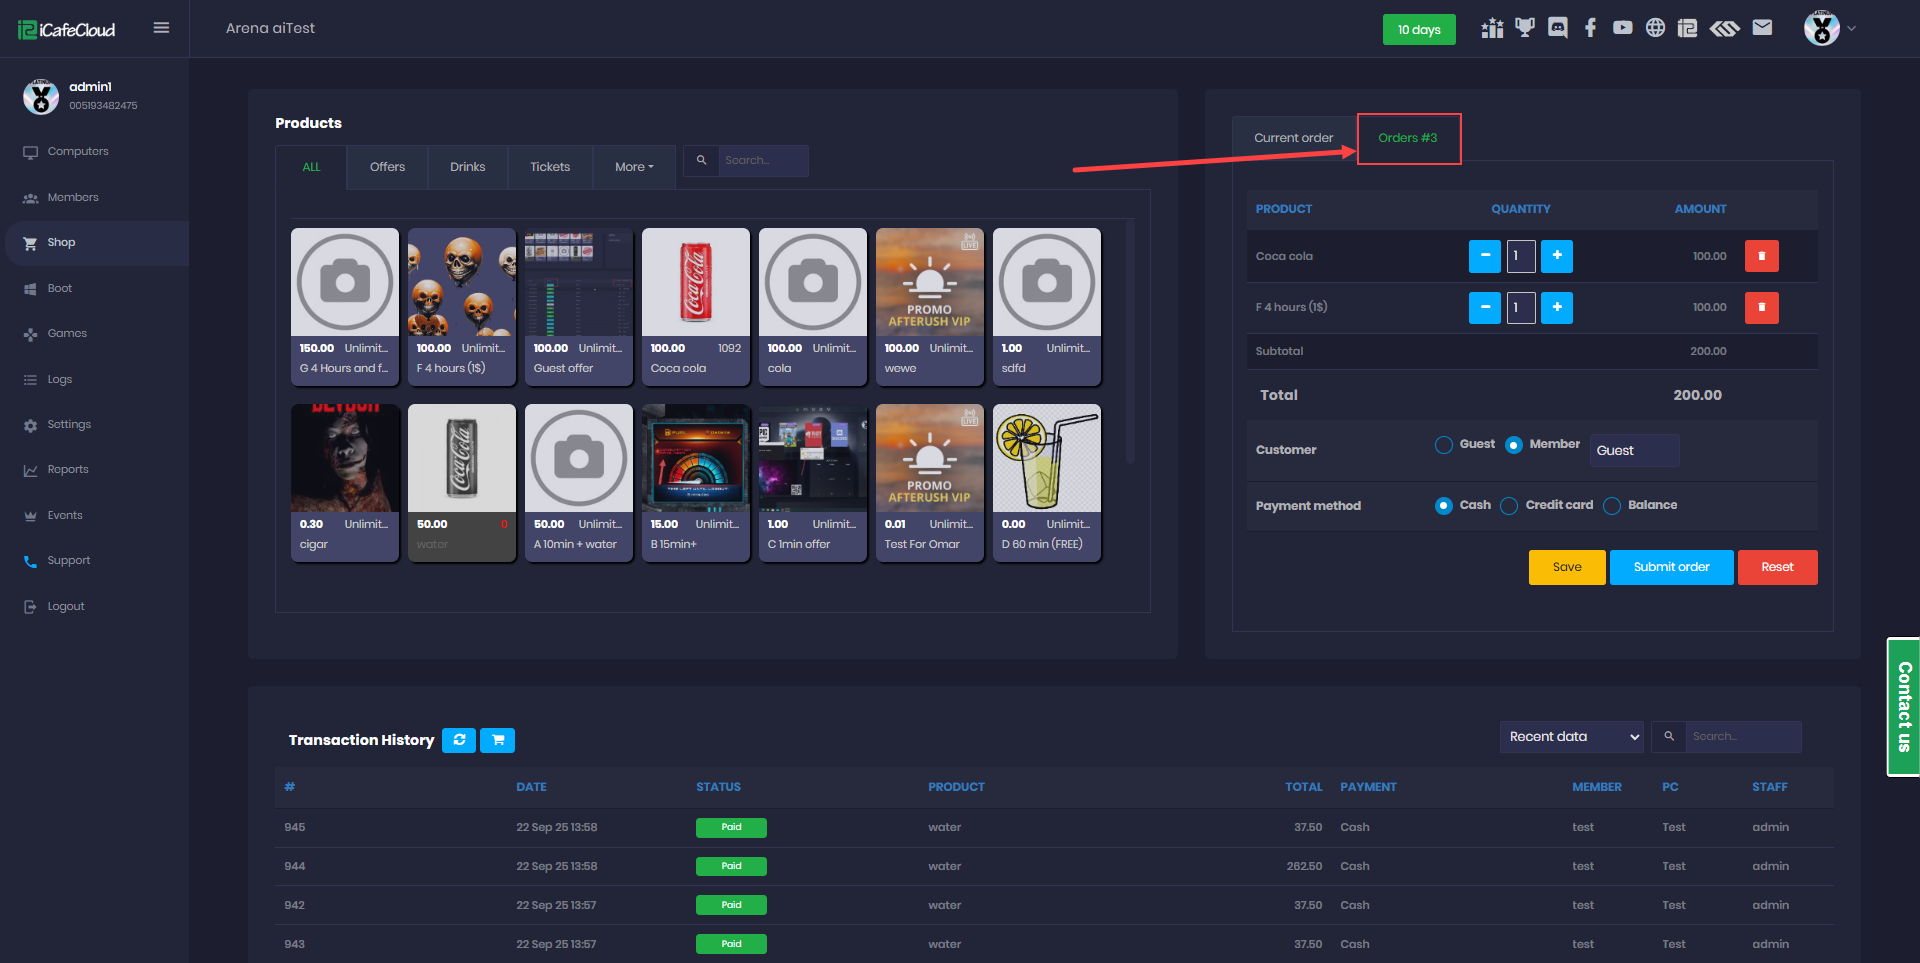Switch to the Drinks tab

[x=467, y=167]
